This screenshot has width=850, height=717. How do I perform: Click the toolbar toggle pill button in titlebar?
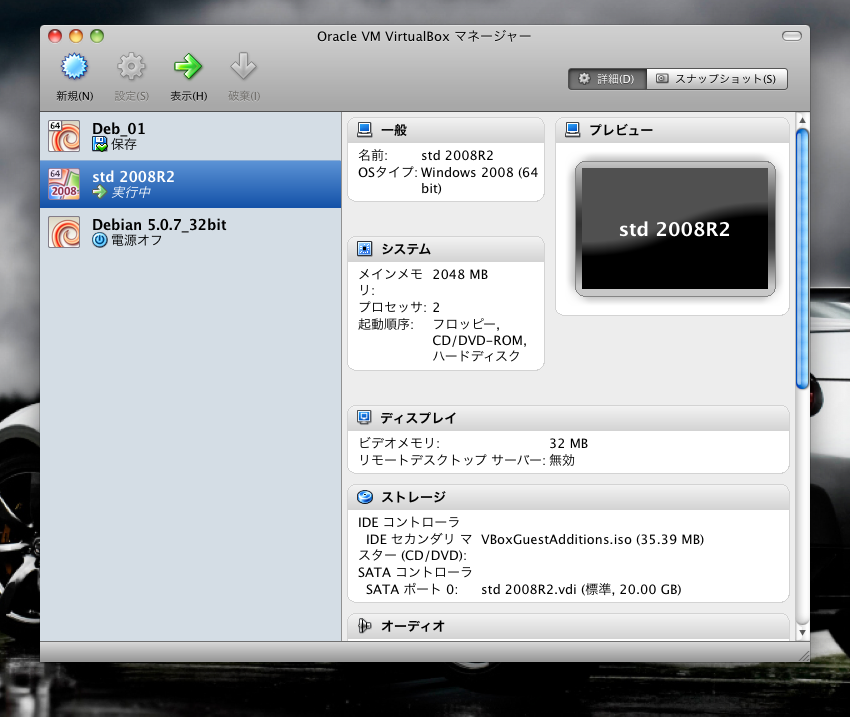pyautogui.click(x=791, y=36)
